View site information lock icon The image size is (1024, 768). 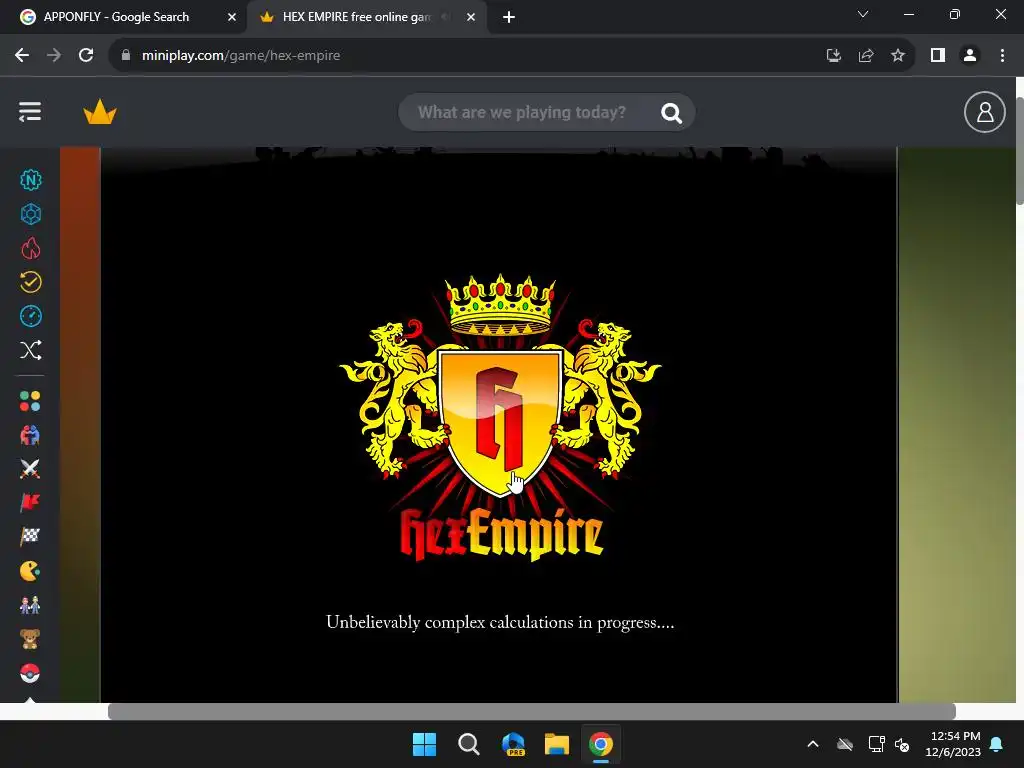(x=126, y=56)
